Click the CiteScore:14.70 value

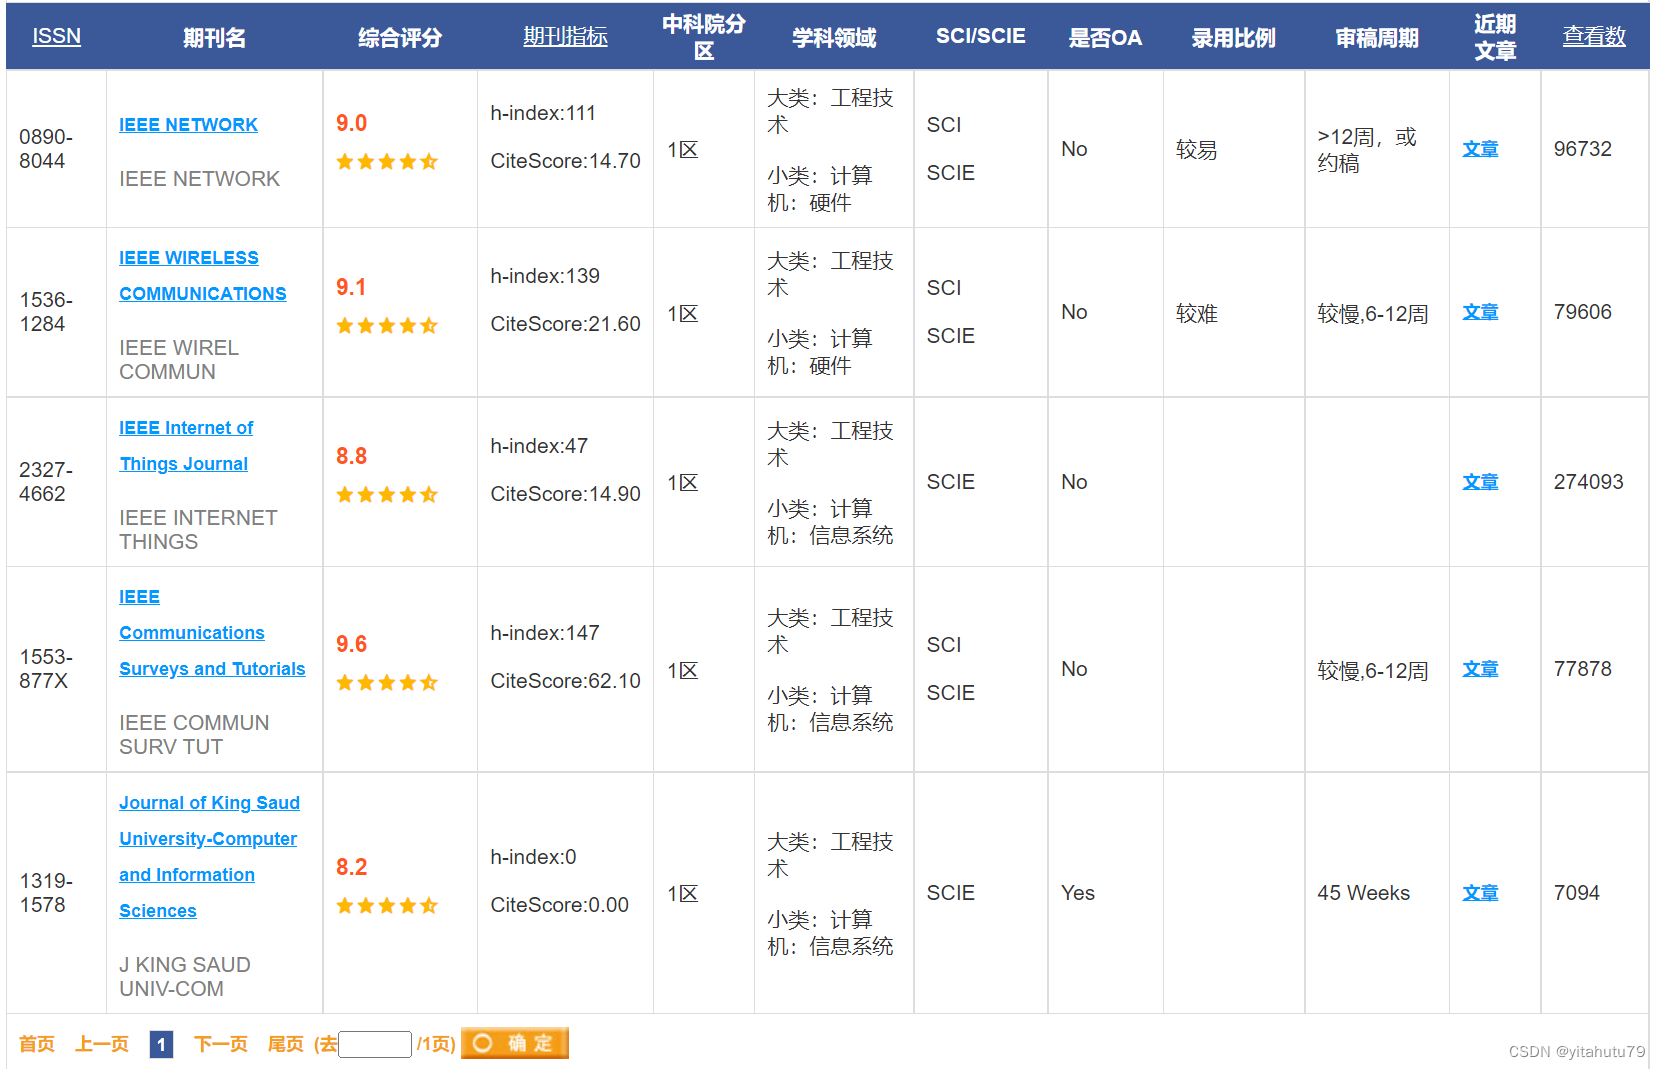(565, 161)
